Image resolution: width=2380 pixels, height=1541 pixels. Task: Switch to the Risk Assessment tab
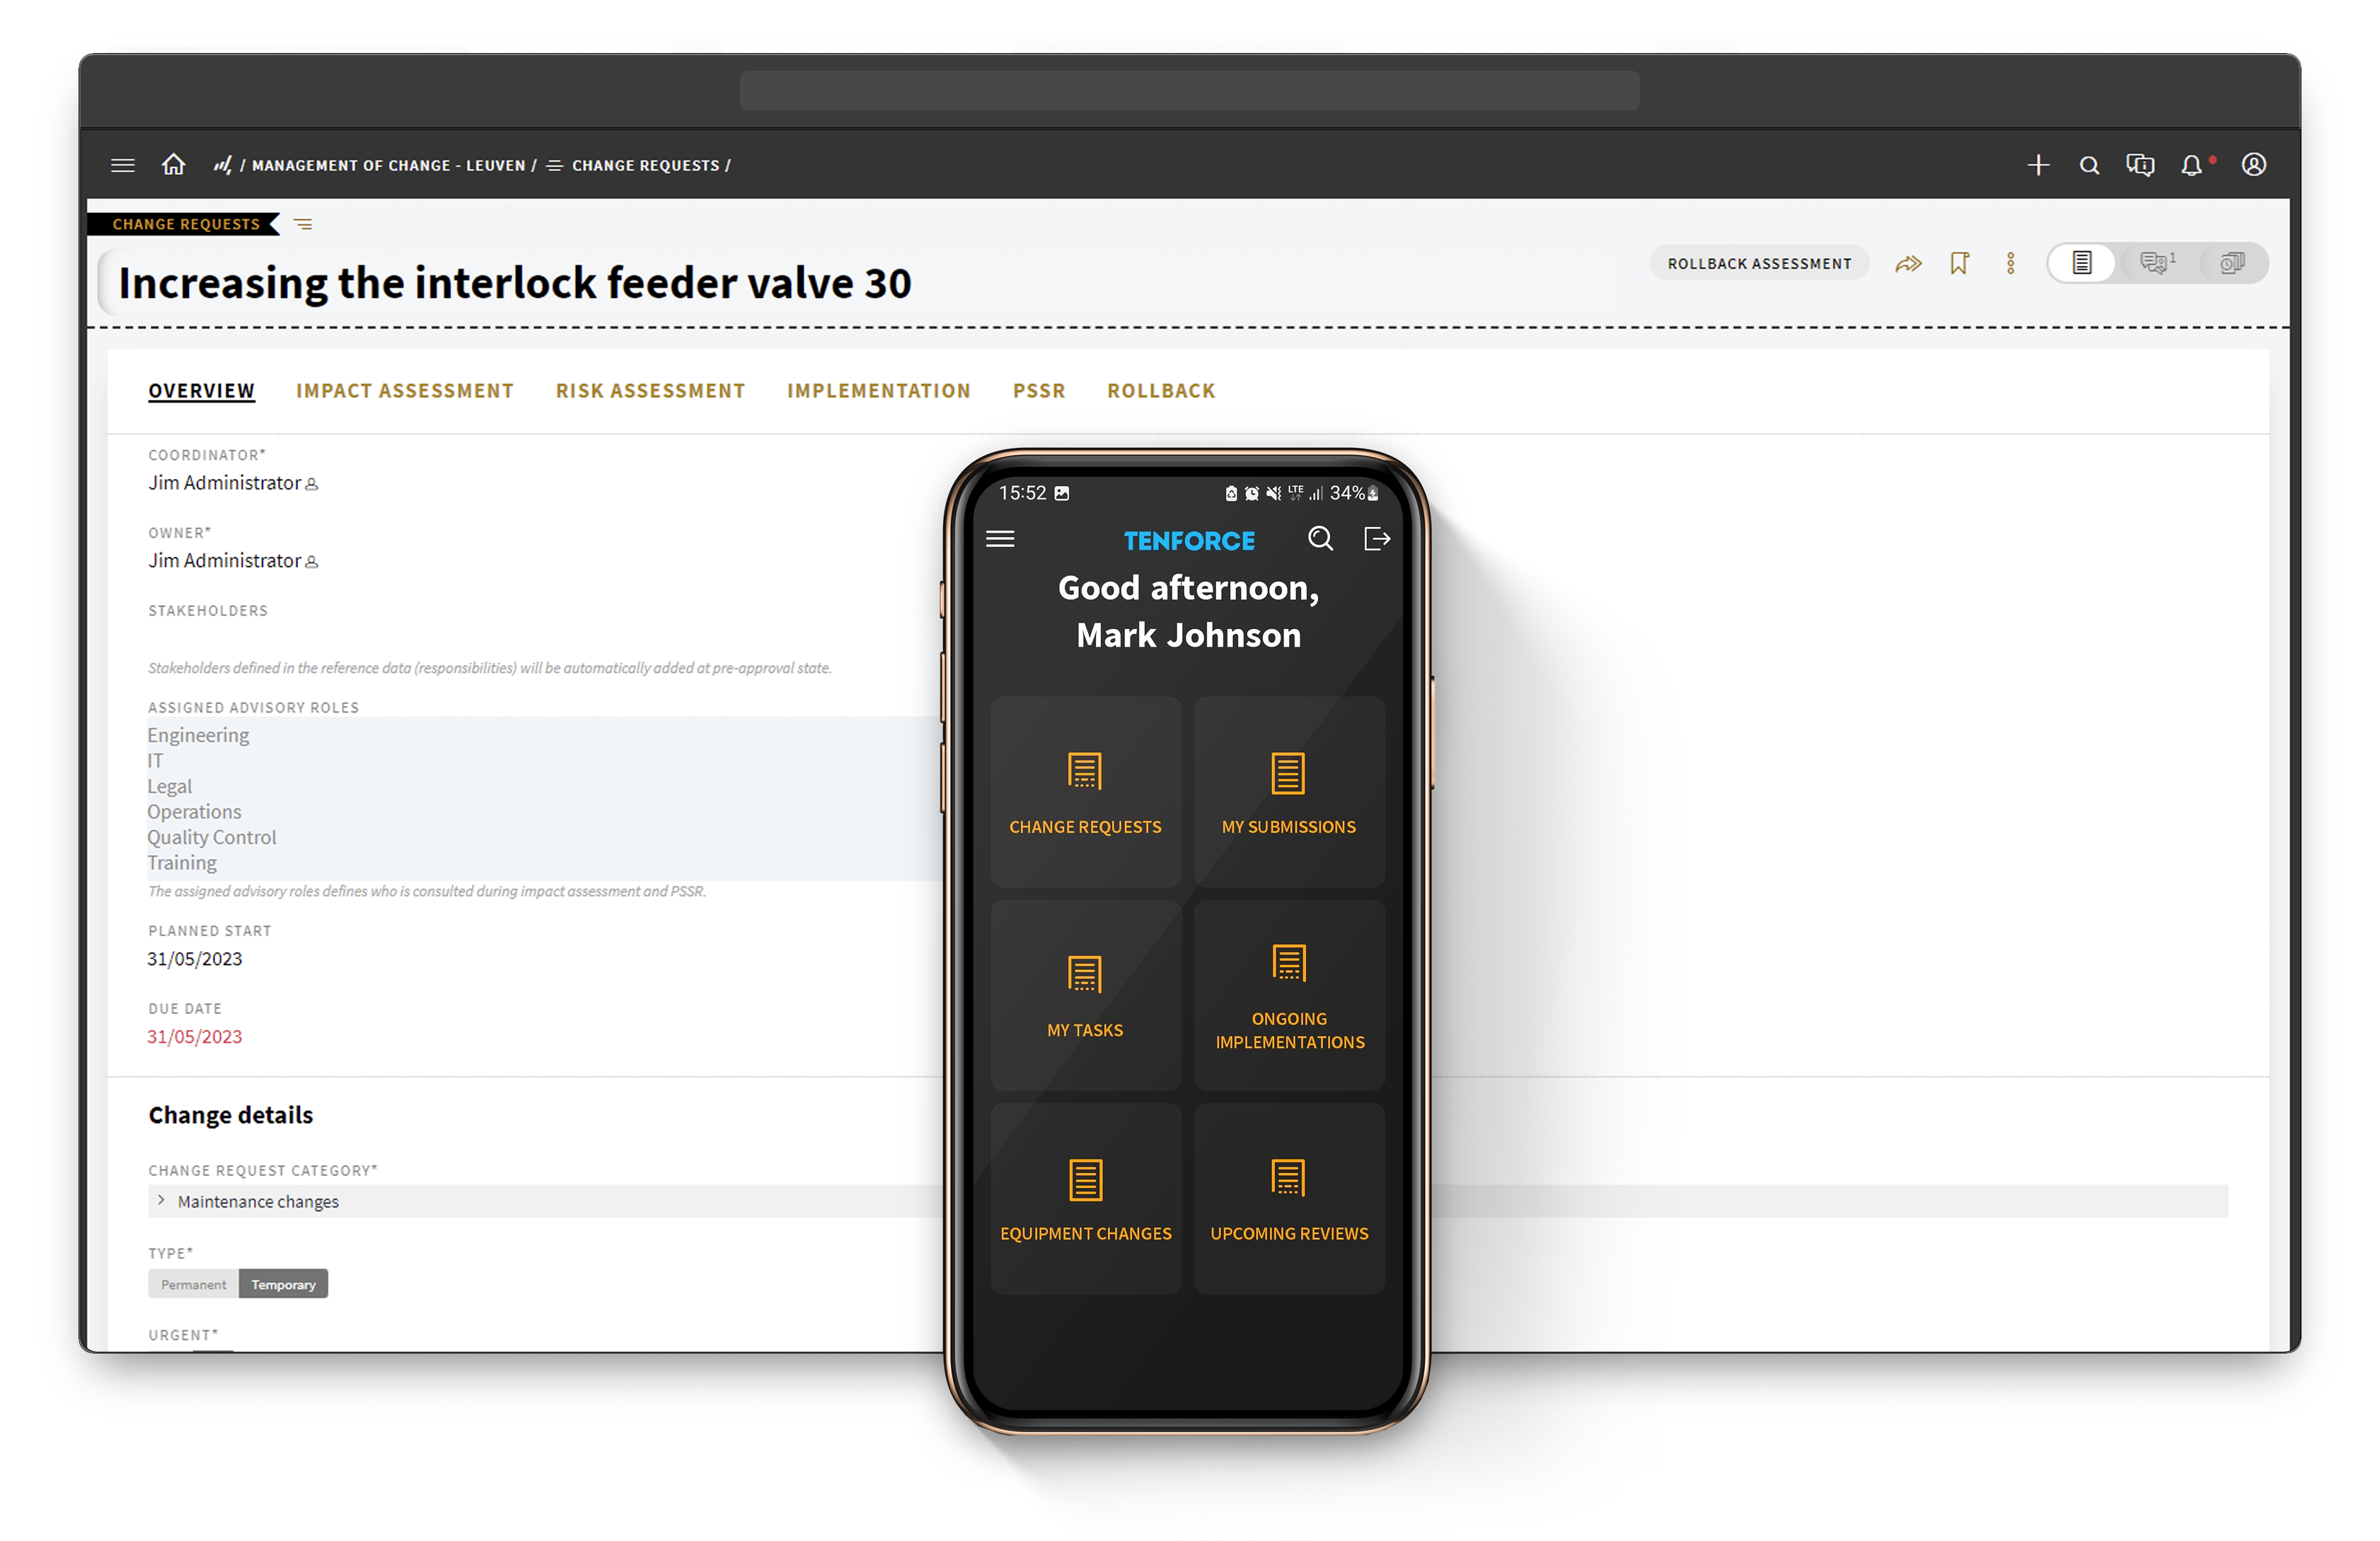pyautogui.click(x=650, y=390)
